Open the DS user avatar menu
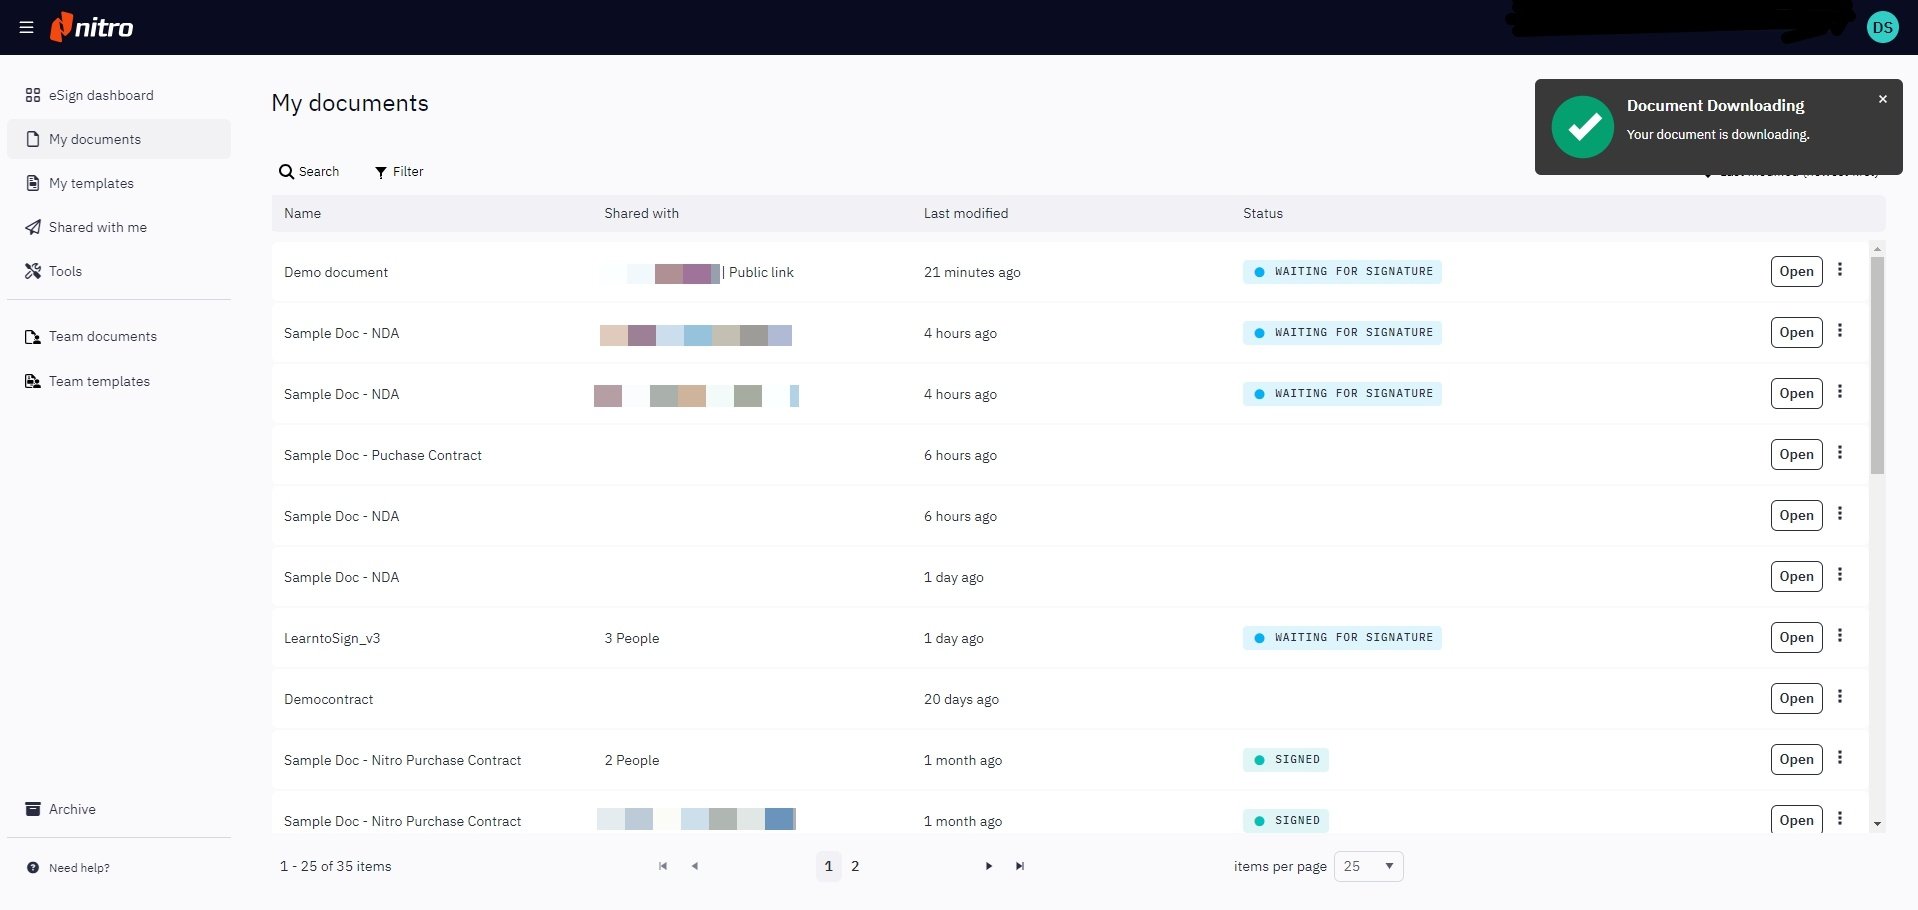This screenshot has height=910, width=1918. point(1882,27)
